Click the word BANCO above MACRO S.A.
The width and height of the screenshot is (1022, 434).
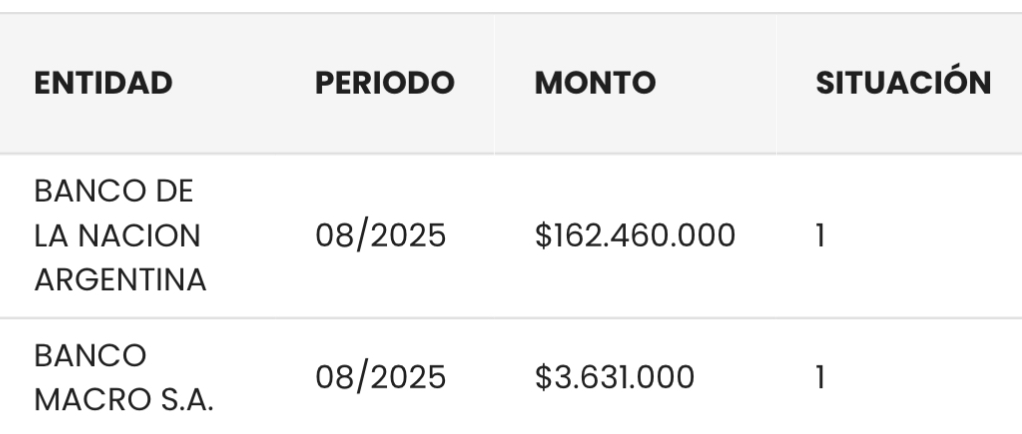90,355
